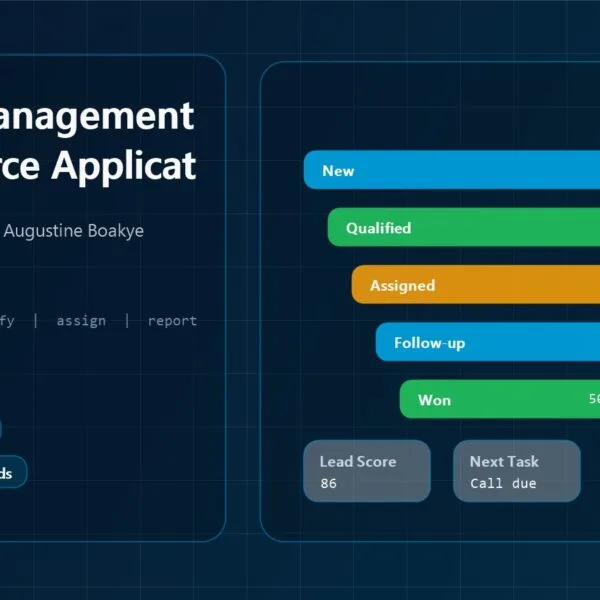Open the Lead Score card showing 86
This screenshot has width=600, height=600.
[x=367, y=471]
